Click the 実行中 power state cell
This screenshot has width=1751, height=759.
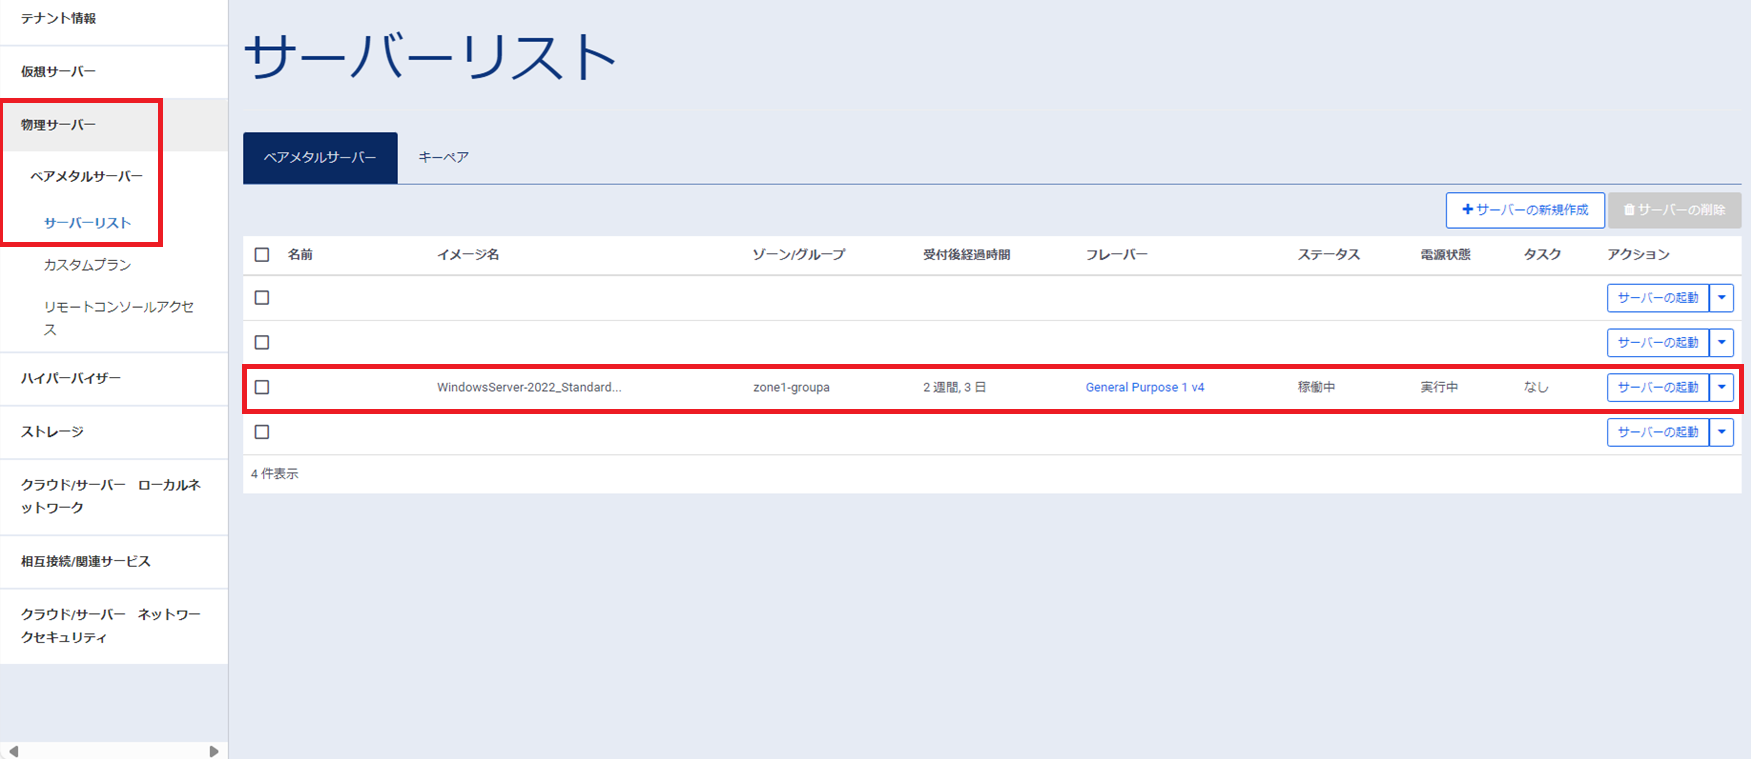click(x=1439, y=387)
